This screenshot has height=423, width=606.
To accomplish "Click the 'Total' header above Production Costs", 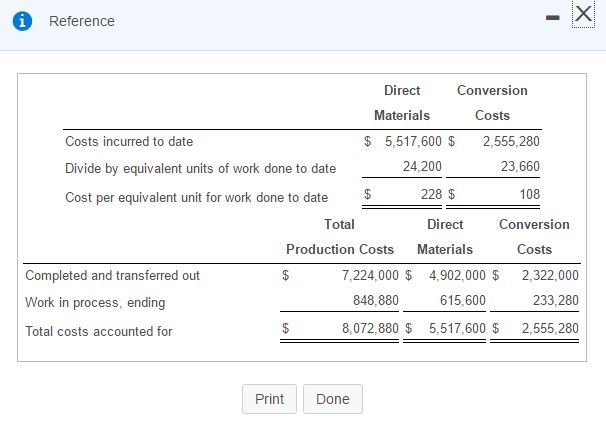I will tap(339, 224).
